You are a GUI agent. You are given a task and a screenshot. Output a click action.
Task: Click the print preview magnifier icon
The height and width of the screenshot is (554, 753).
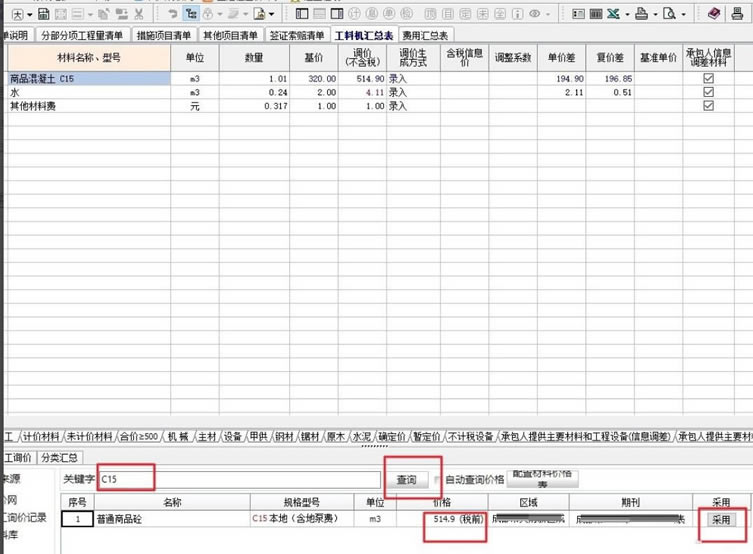point(669,14)
